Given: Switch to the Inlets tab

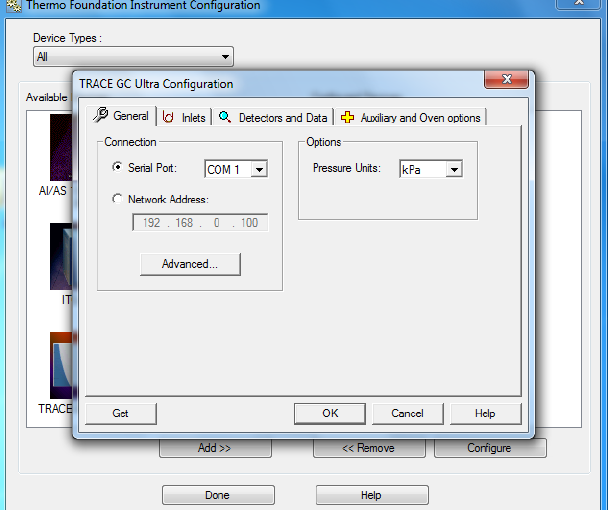Looking at the screenshot, I should [184, 118].
